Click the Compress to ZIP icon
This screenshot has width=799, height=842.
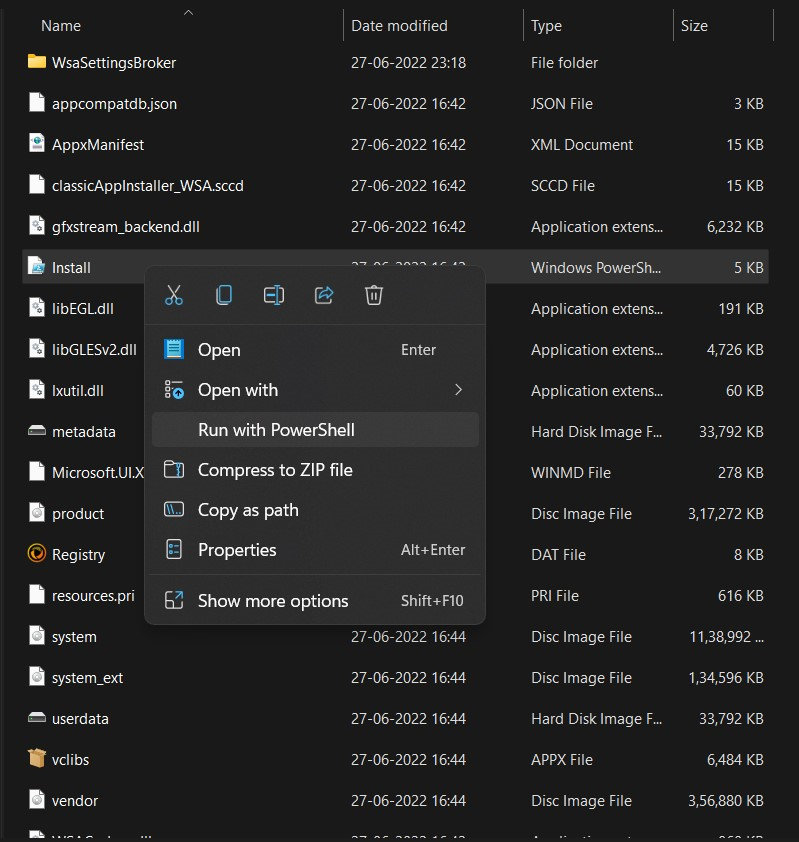coord(174,469)
